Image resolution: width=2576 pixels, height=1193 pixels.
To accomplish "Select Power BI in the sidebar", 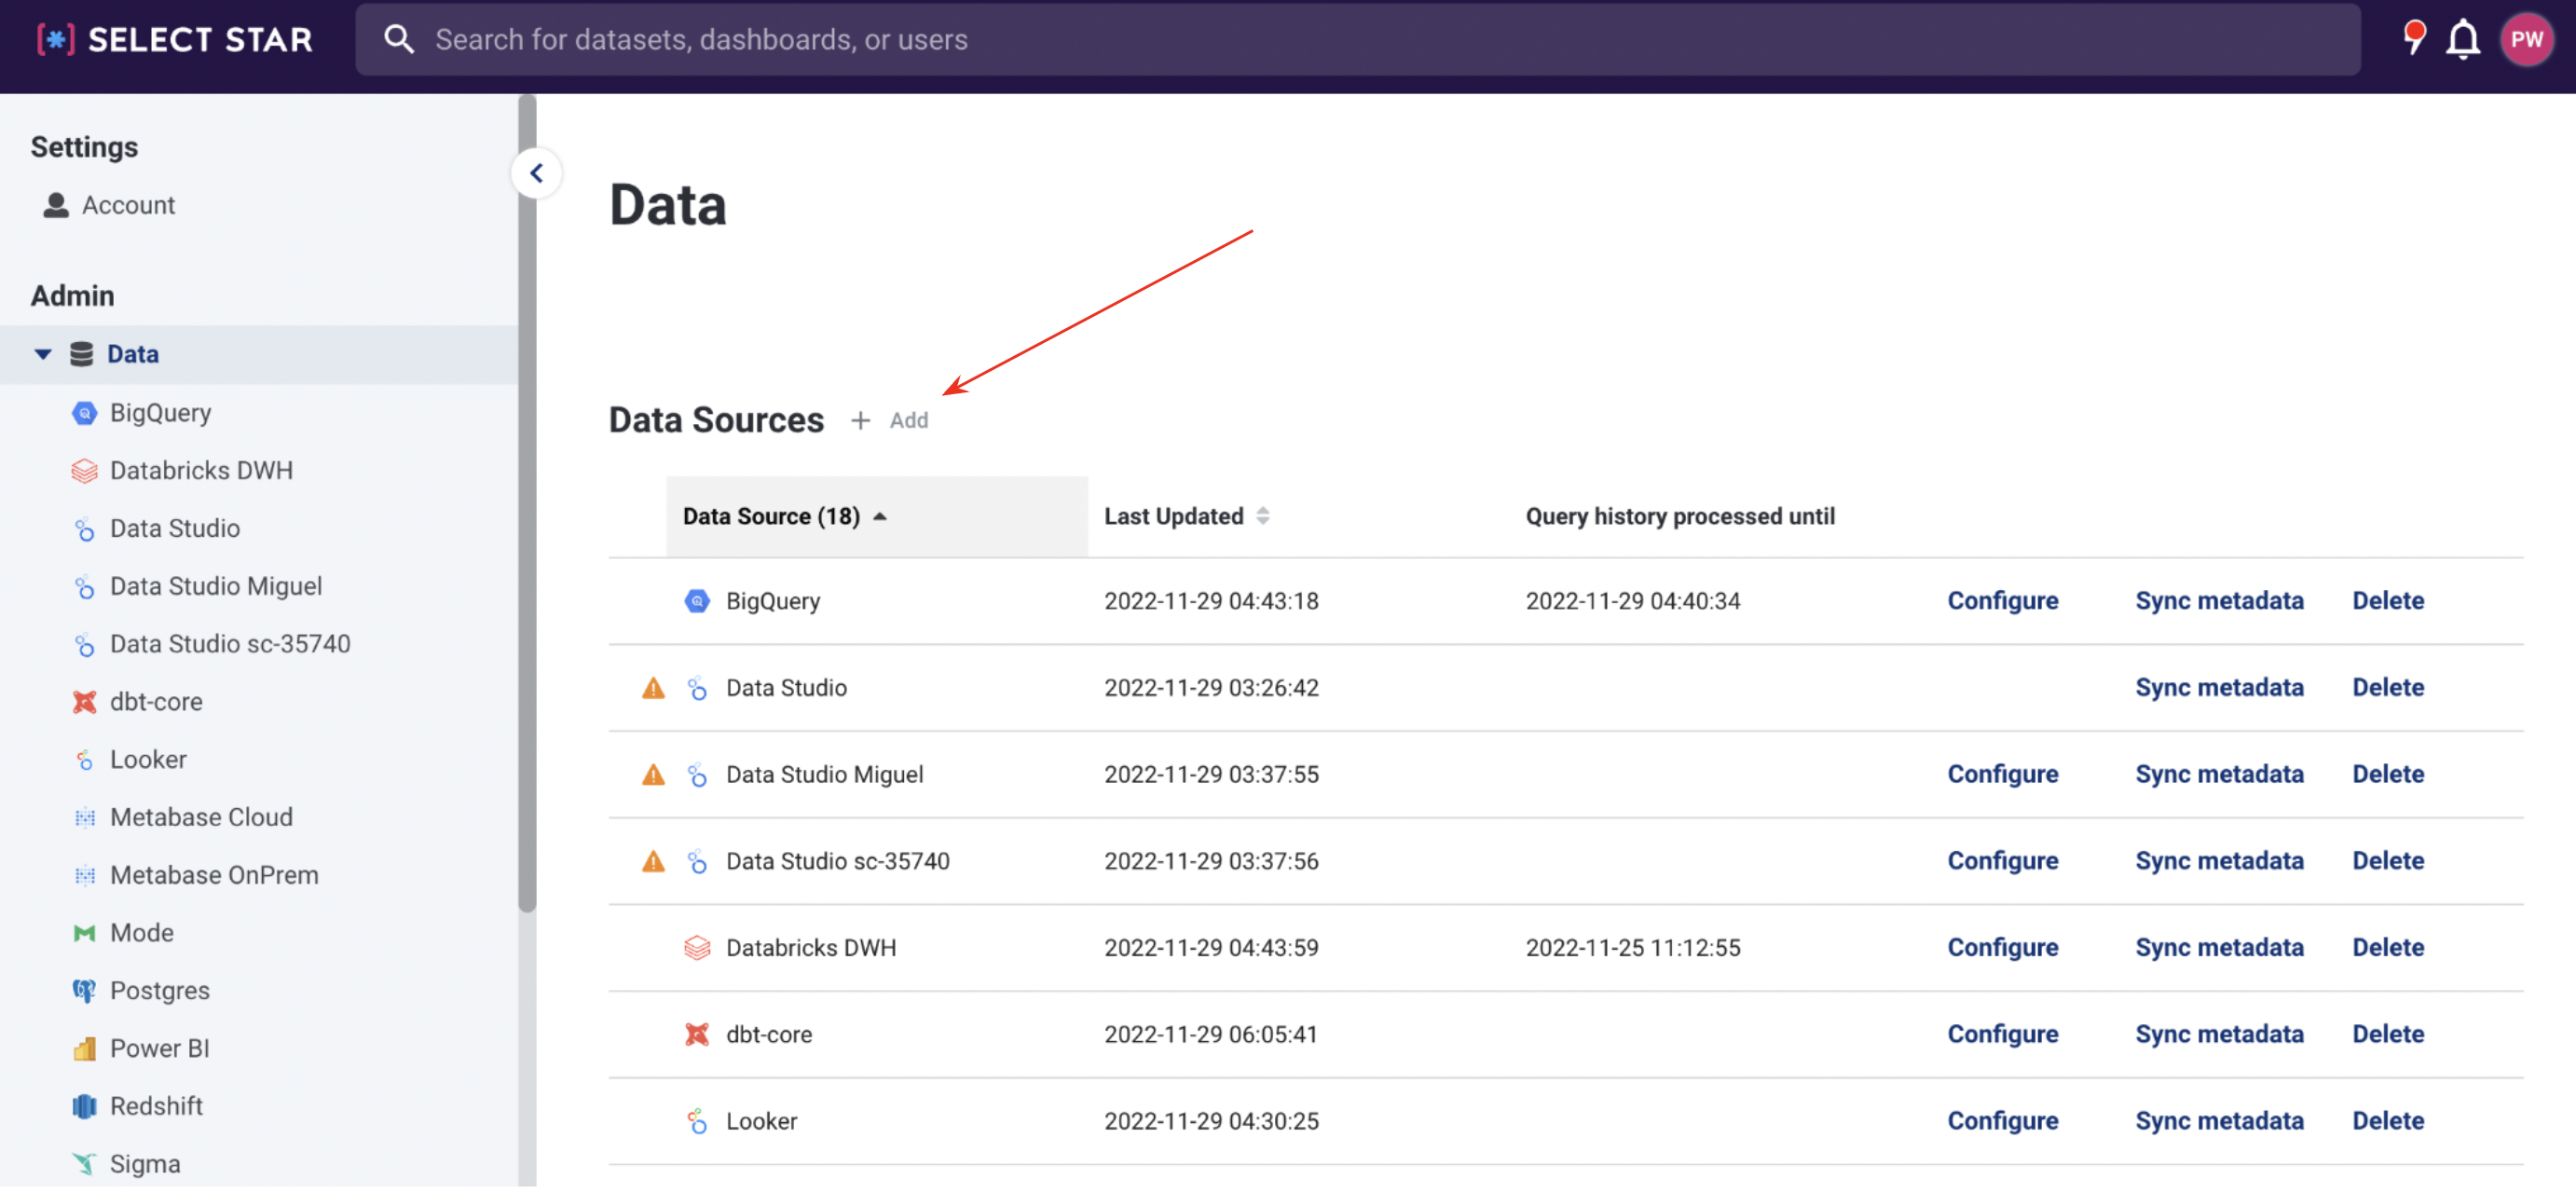I will (x=159, y=1049).
